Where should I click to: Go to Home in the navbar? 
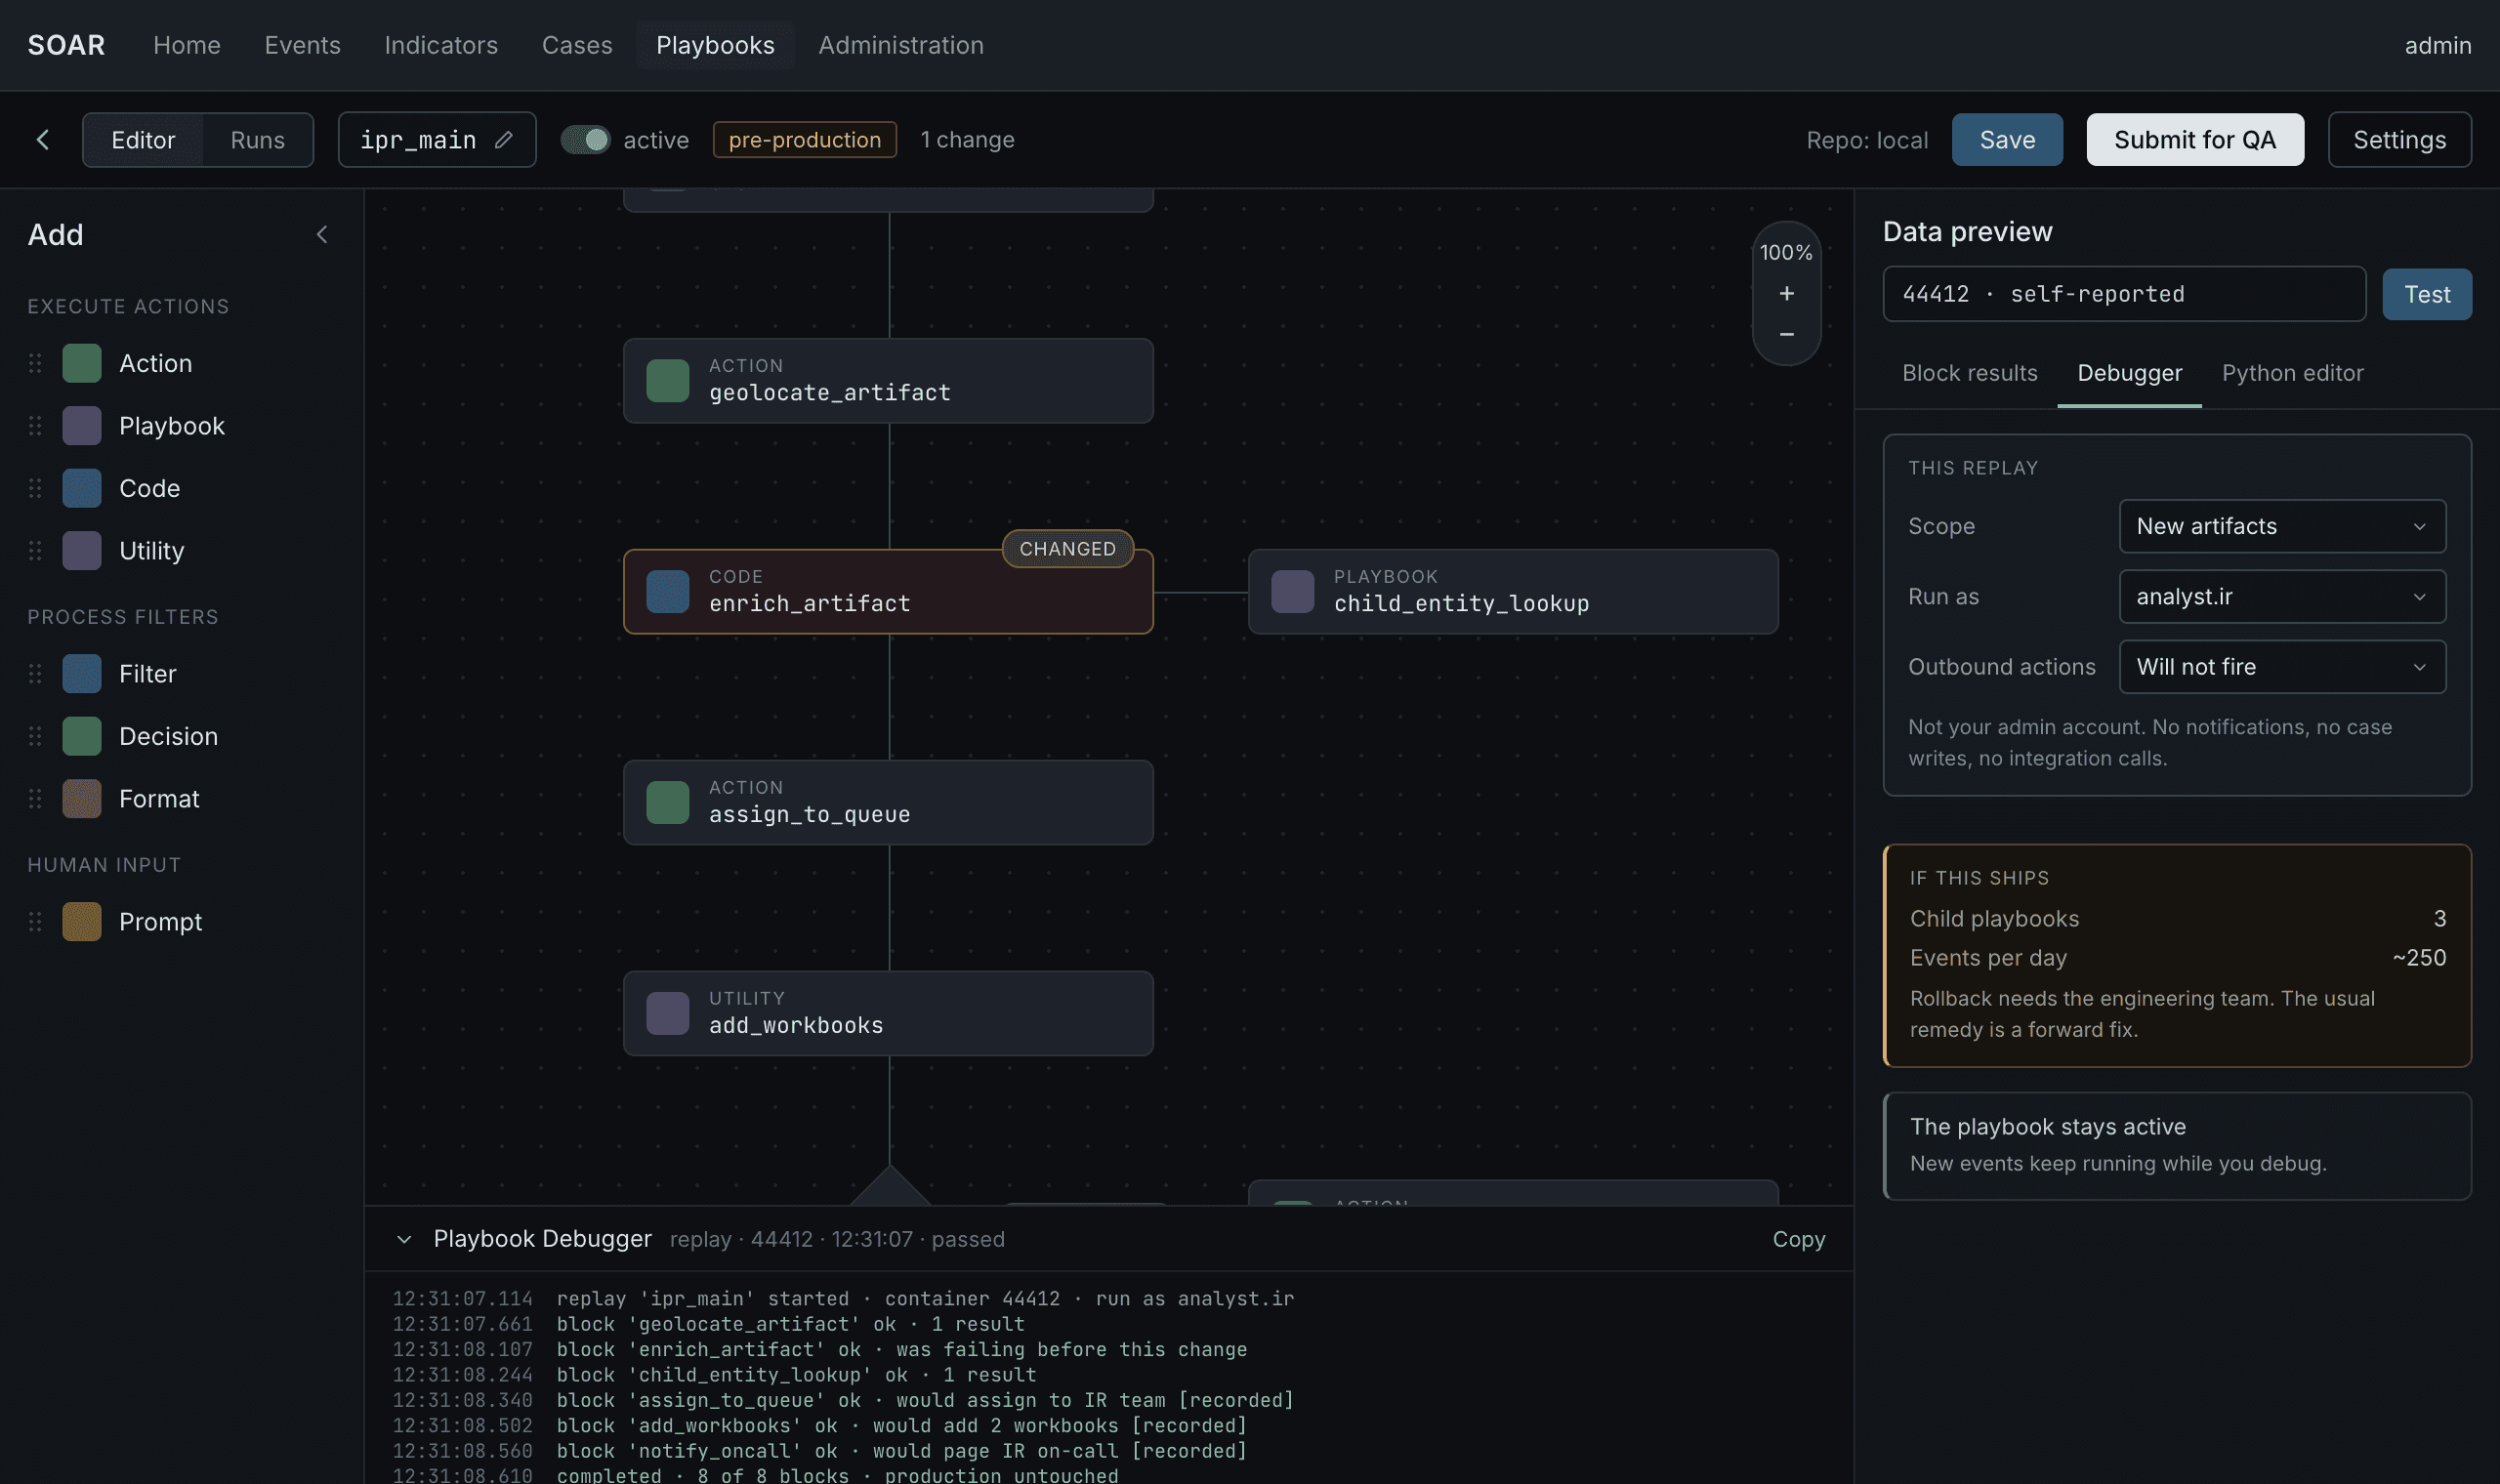click(x=187, y=45)
